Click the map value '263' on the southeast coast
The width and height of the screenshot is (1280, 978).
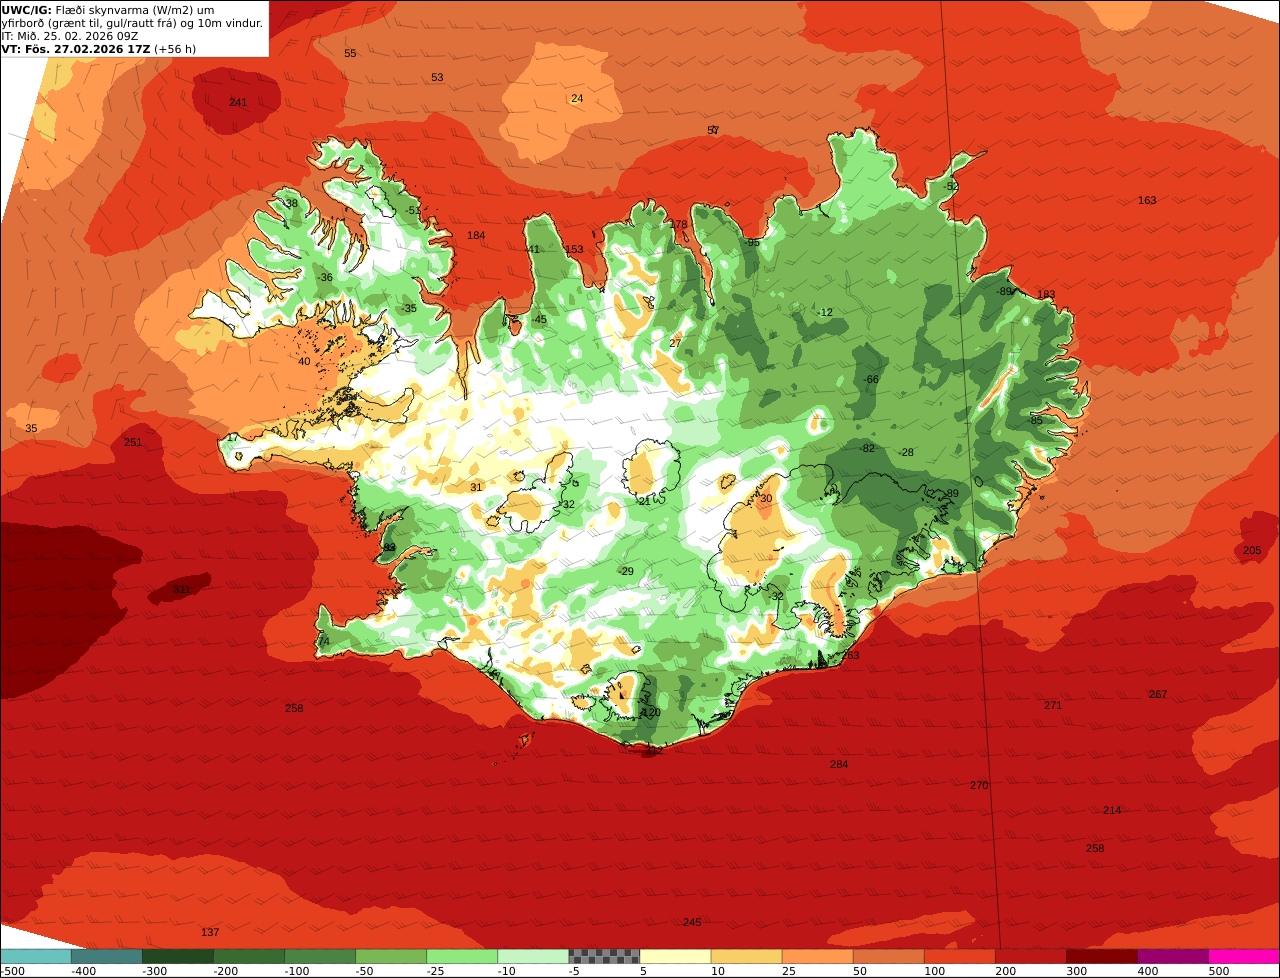850,655
